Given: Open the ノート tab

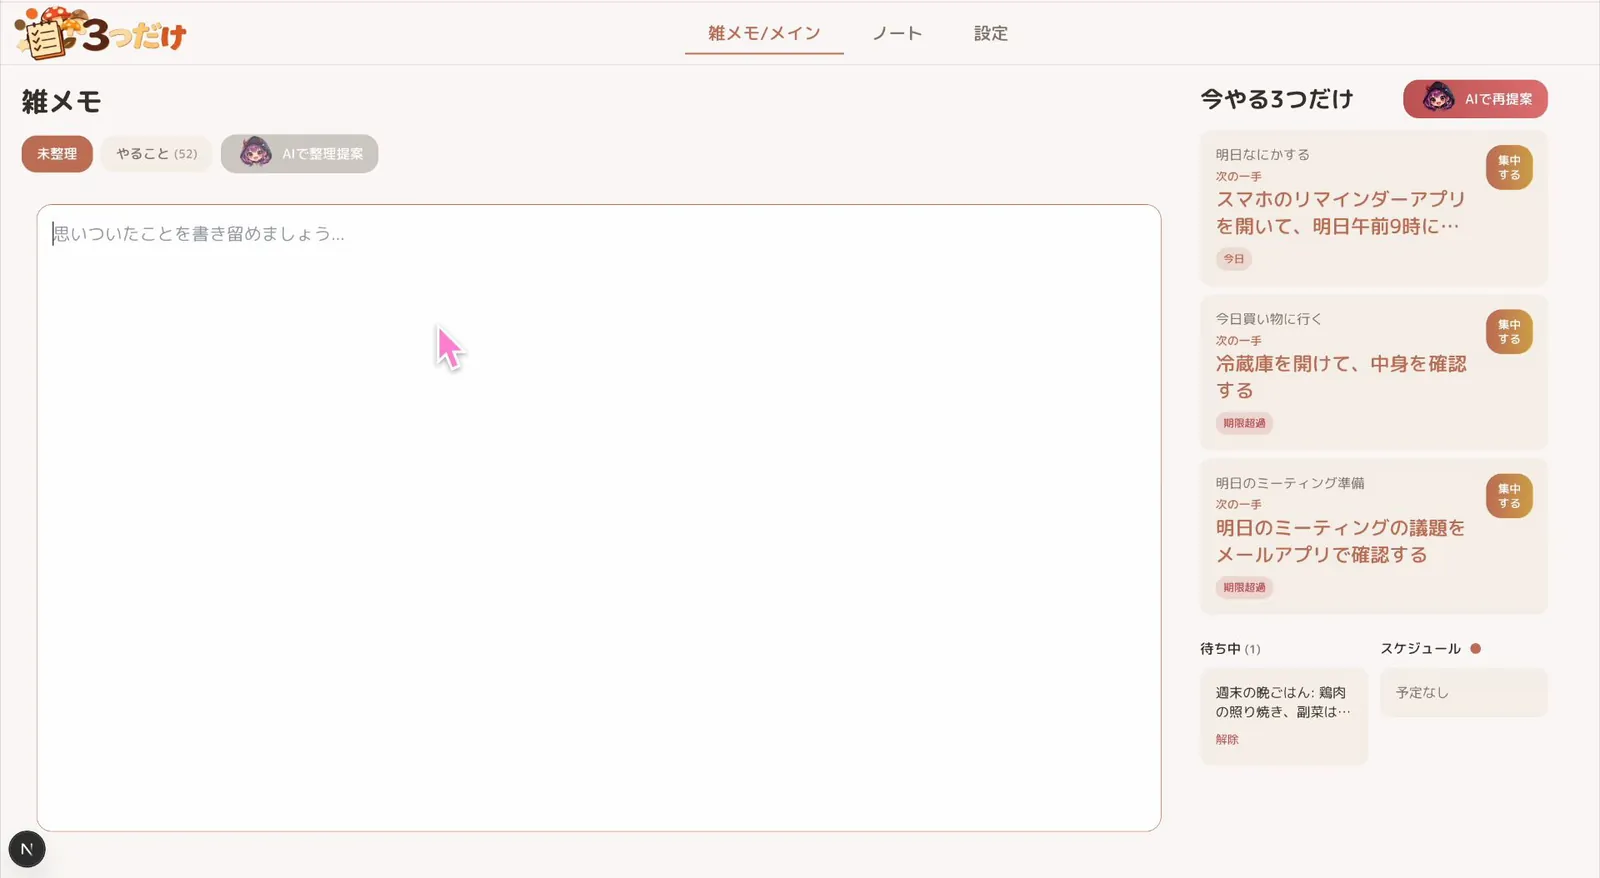Looking at the screenshot, I should click(x=897, y=33).
